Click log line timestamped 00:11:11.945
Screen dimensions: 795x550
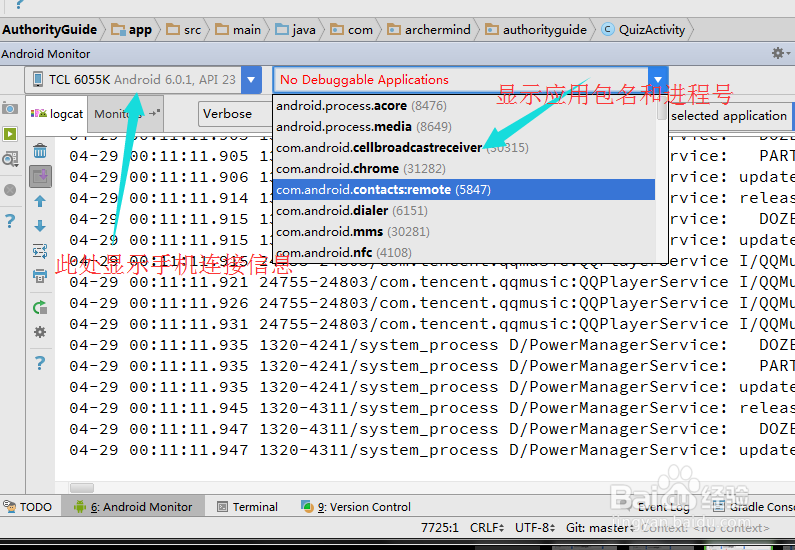click(432, 408)
